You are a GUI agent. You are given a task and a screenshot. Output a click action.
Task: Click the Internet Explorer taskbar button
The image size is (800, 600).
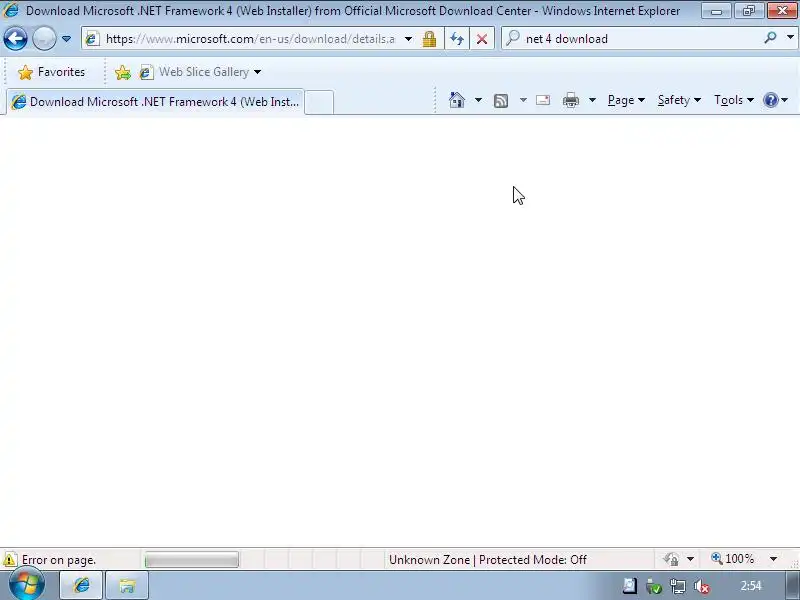(82, 585)
